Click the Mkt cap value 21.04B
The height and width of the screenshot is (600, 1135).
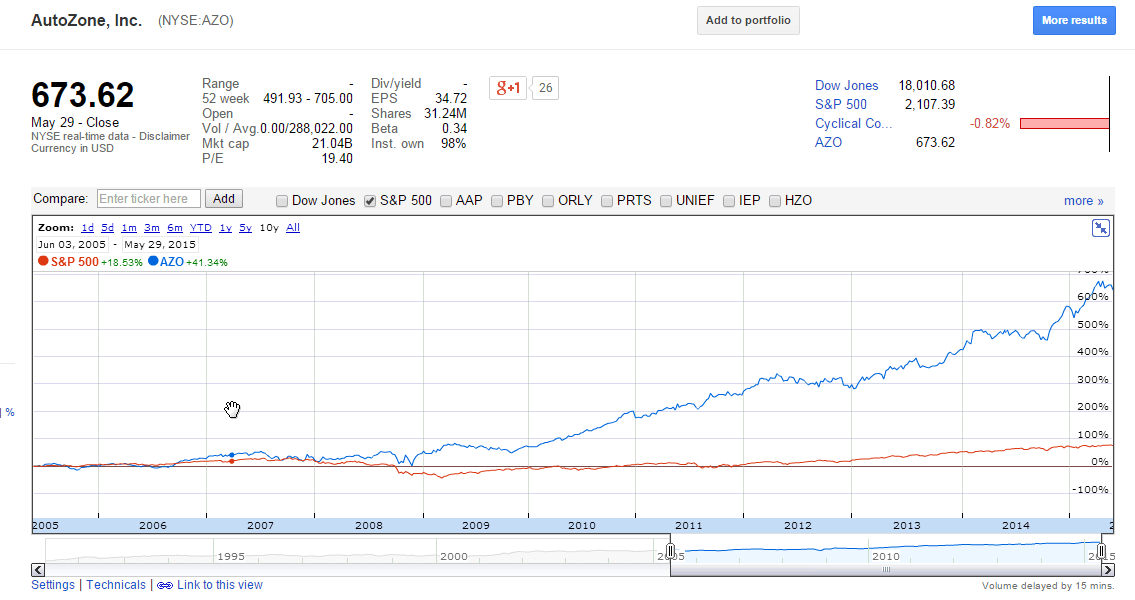coord(332,143)
